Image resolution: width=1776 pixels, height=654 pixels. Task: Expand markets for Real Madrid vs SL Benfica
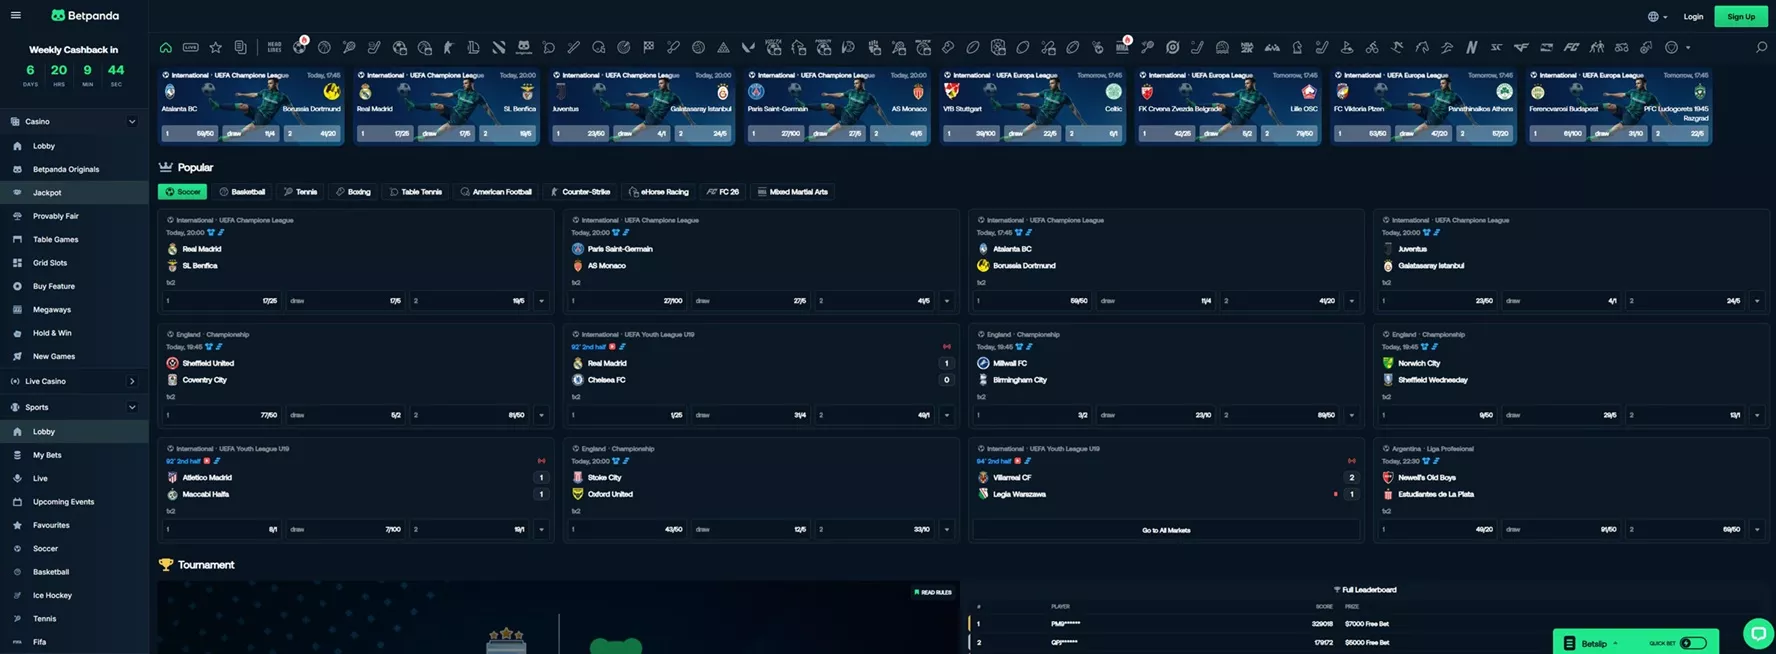coord(541,300)
